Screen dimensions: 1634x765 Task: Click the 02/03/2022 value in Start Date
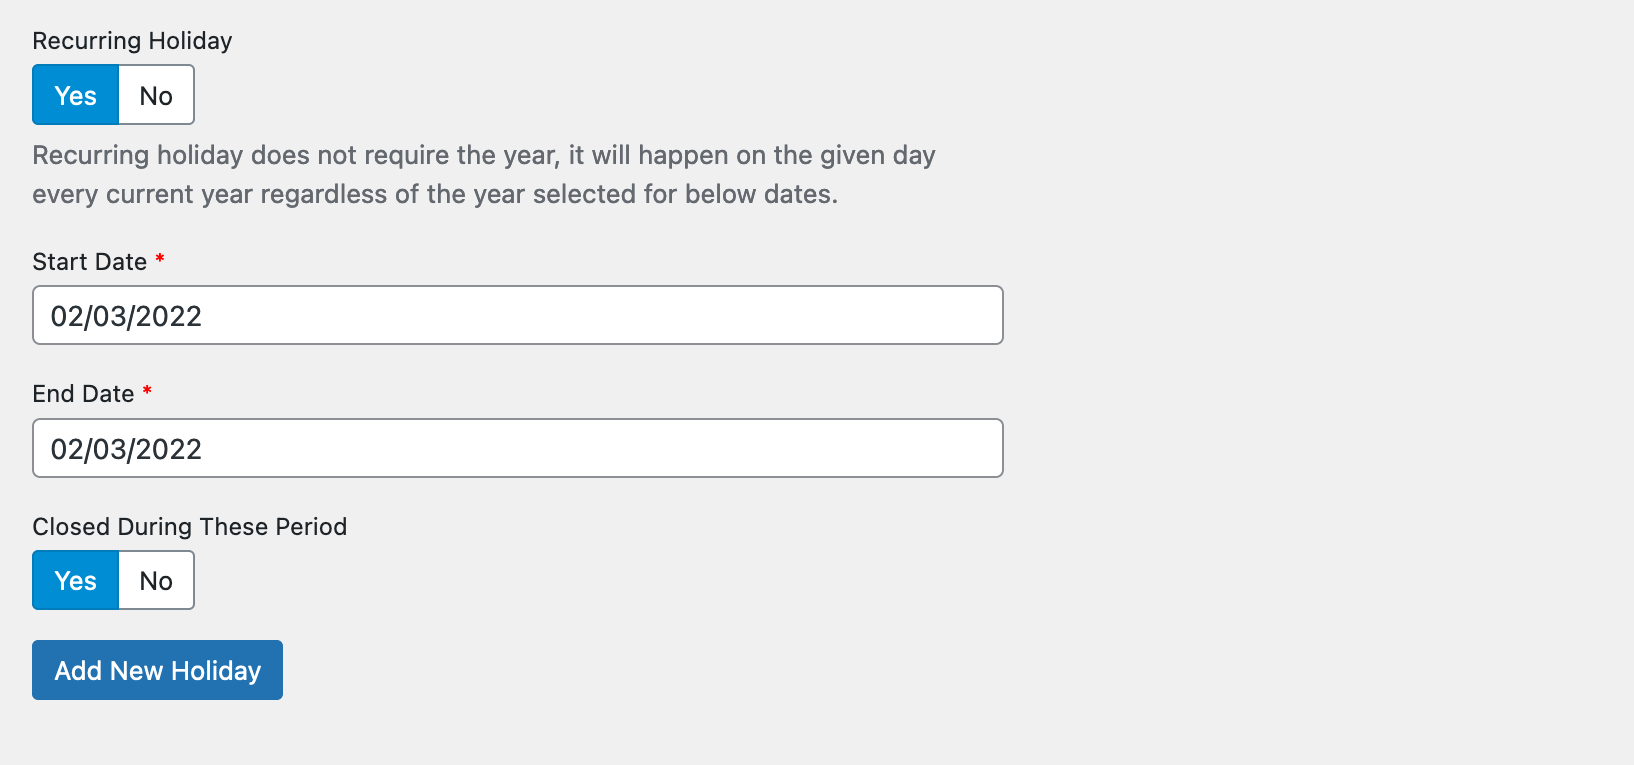pos(126,316)
